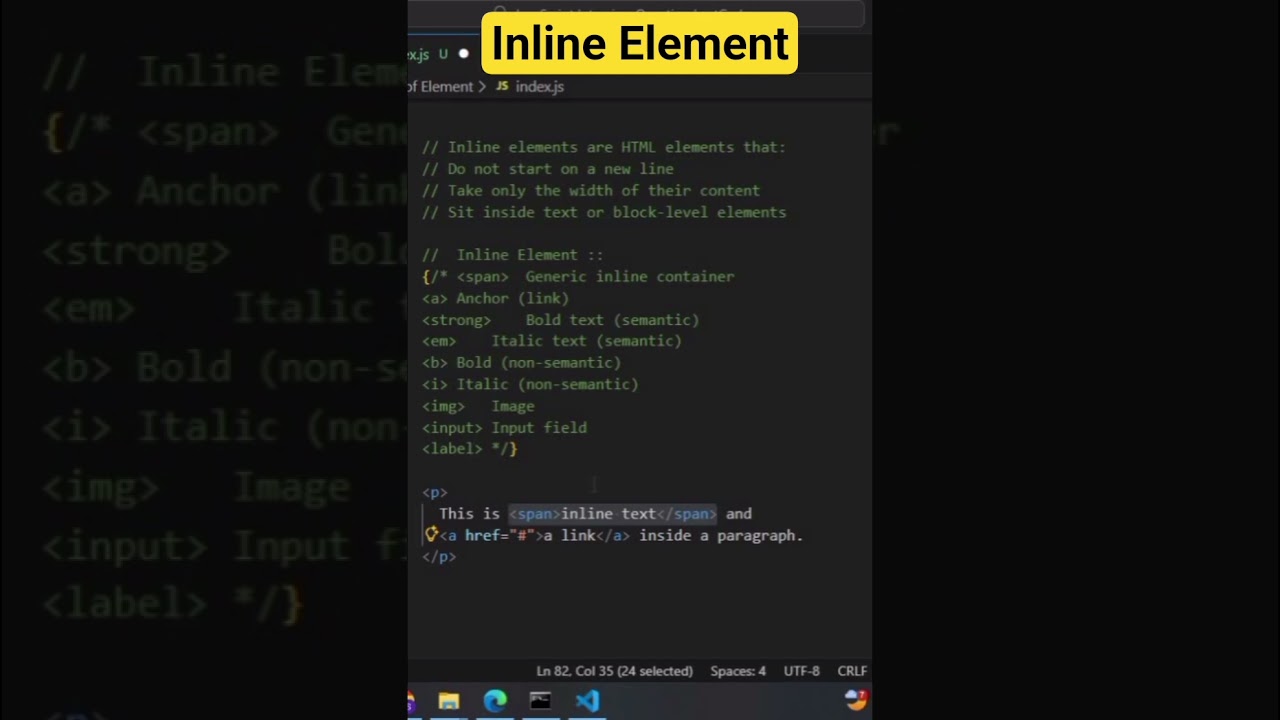
Task: Open the 'of Element' folder breadcrumb
Action: pyautogui.click(x=441, y=87)
